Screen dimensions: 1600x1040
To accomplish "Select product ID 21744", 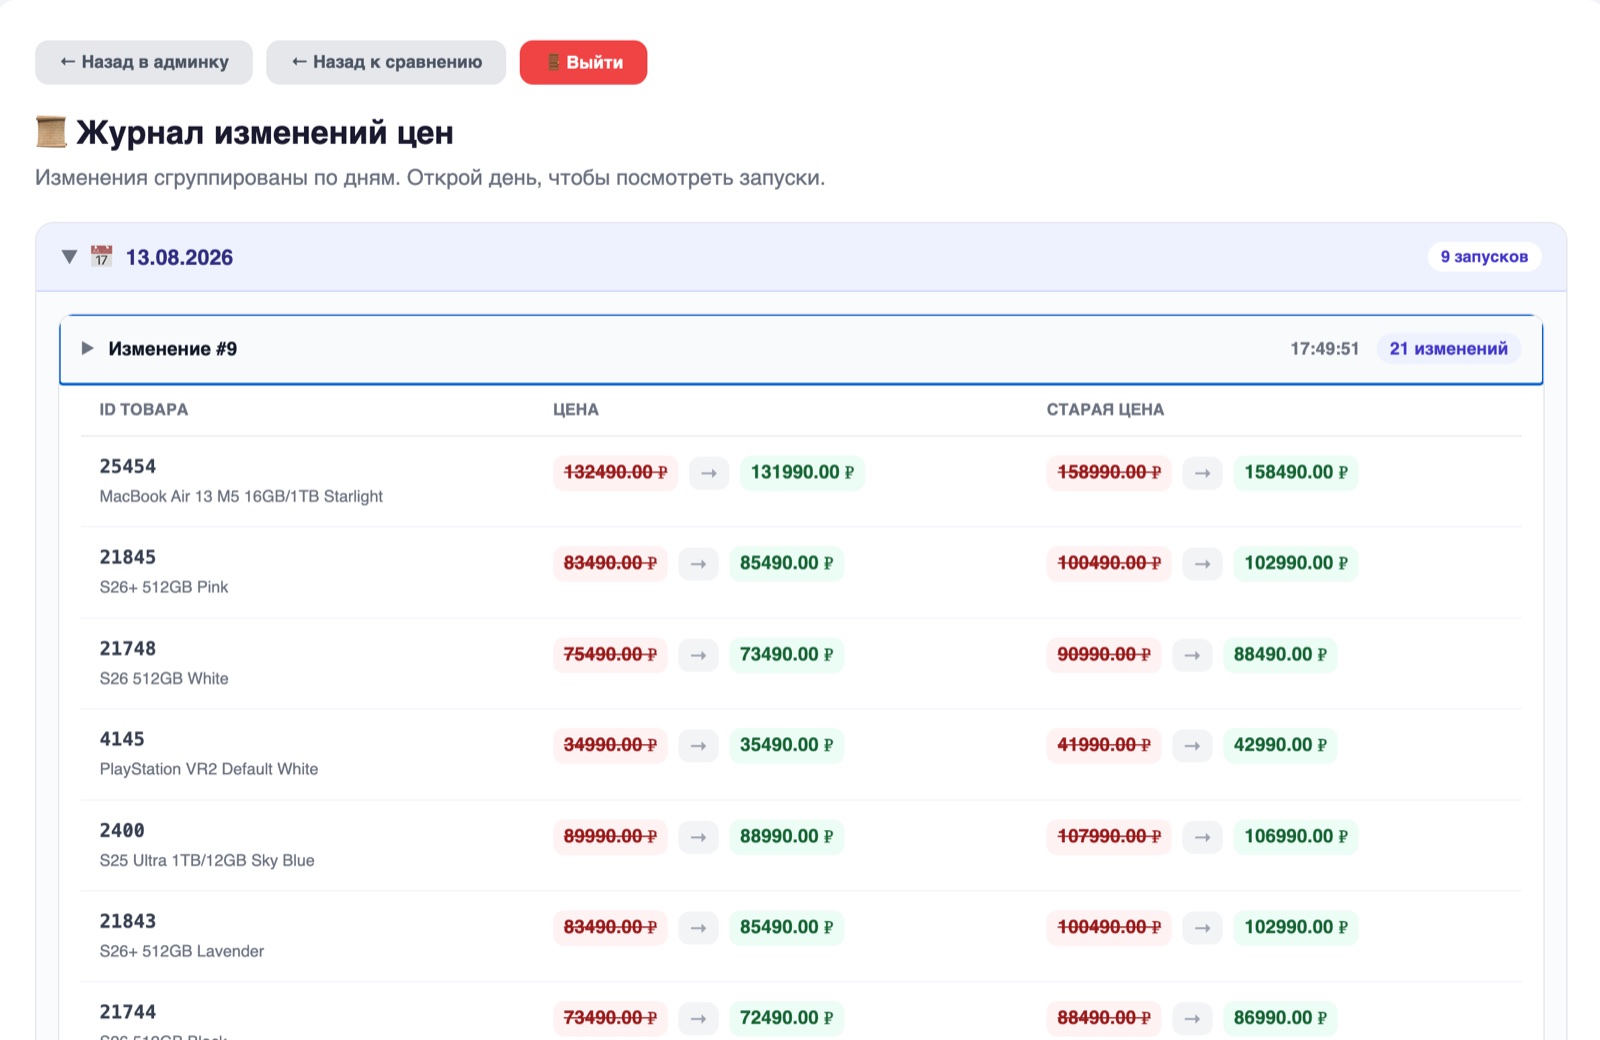I will click(128, 1012).
